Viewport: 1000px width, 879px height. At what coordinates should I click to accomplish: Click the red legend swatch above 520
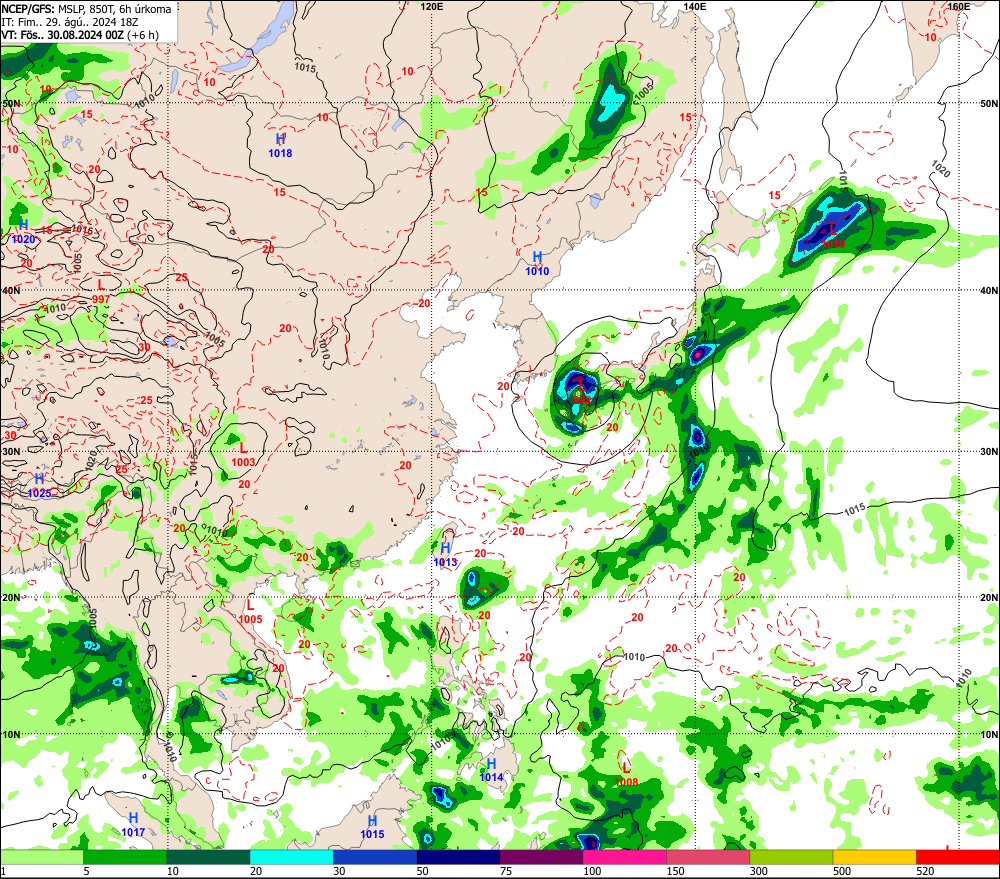click(x=958, y=857)
